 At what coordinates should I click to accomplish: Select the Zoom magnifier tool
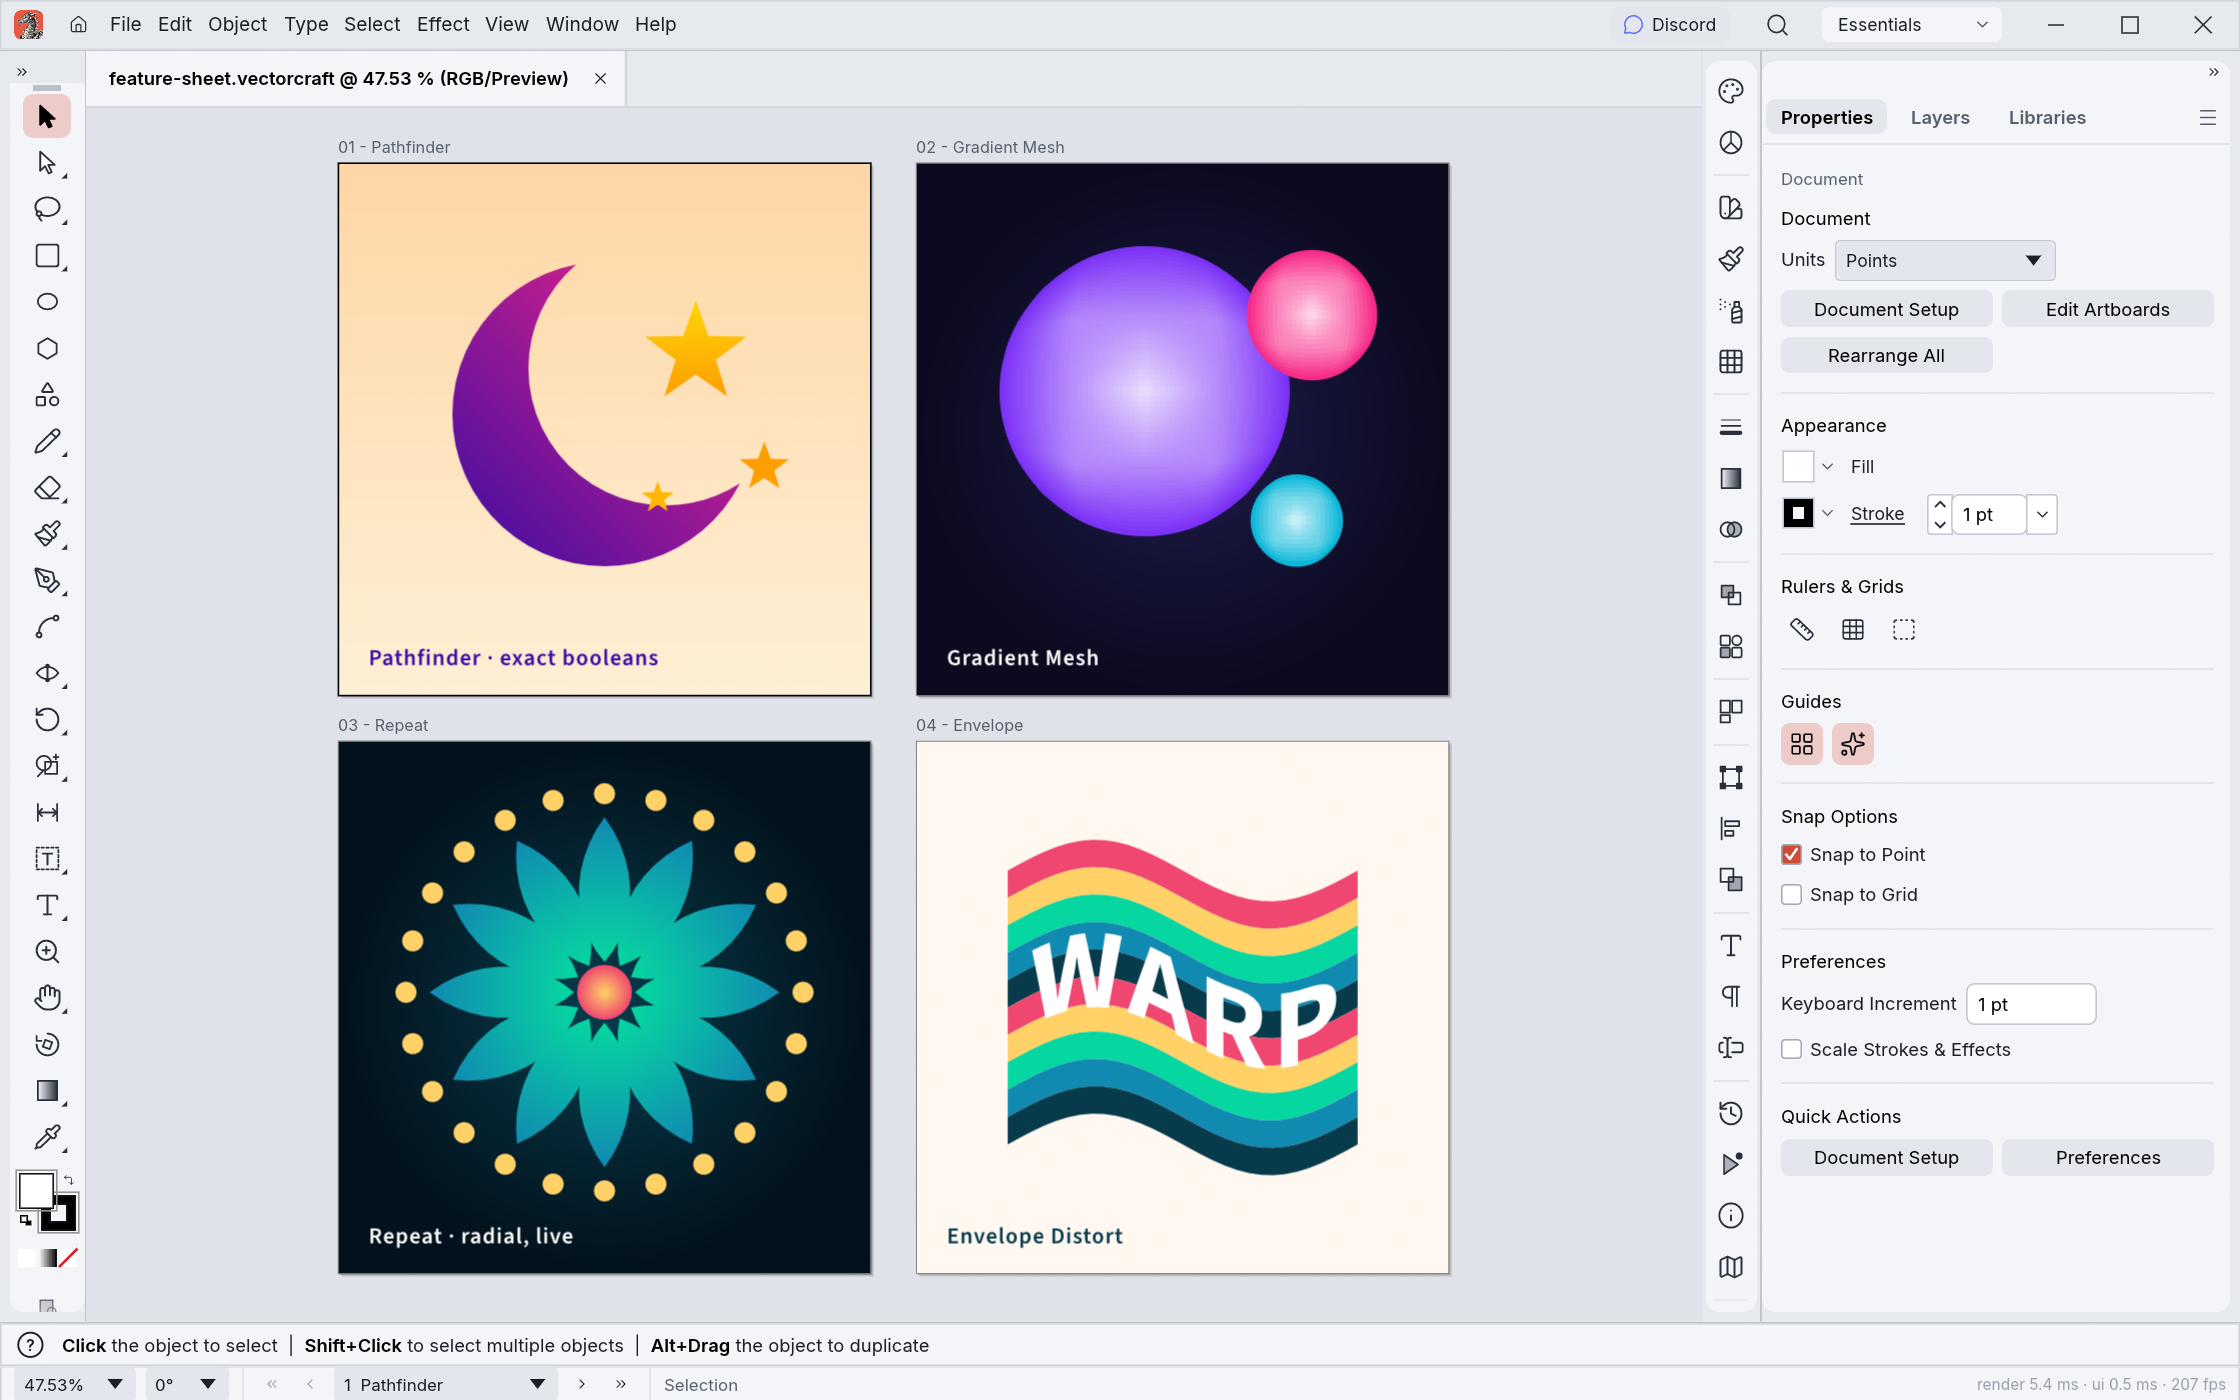46,952
